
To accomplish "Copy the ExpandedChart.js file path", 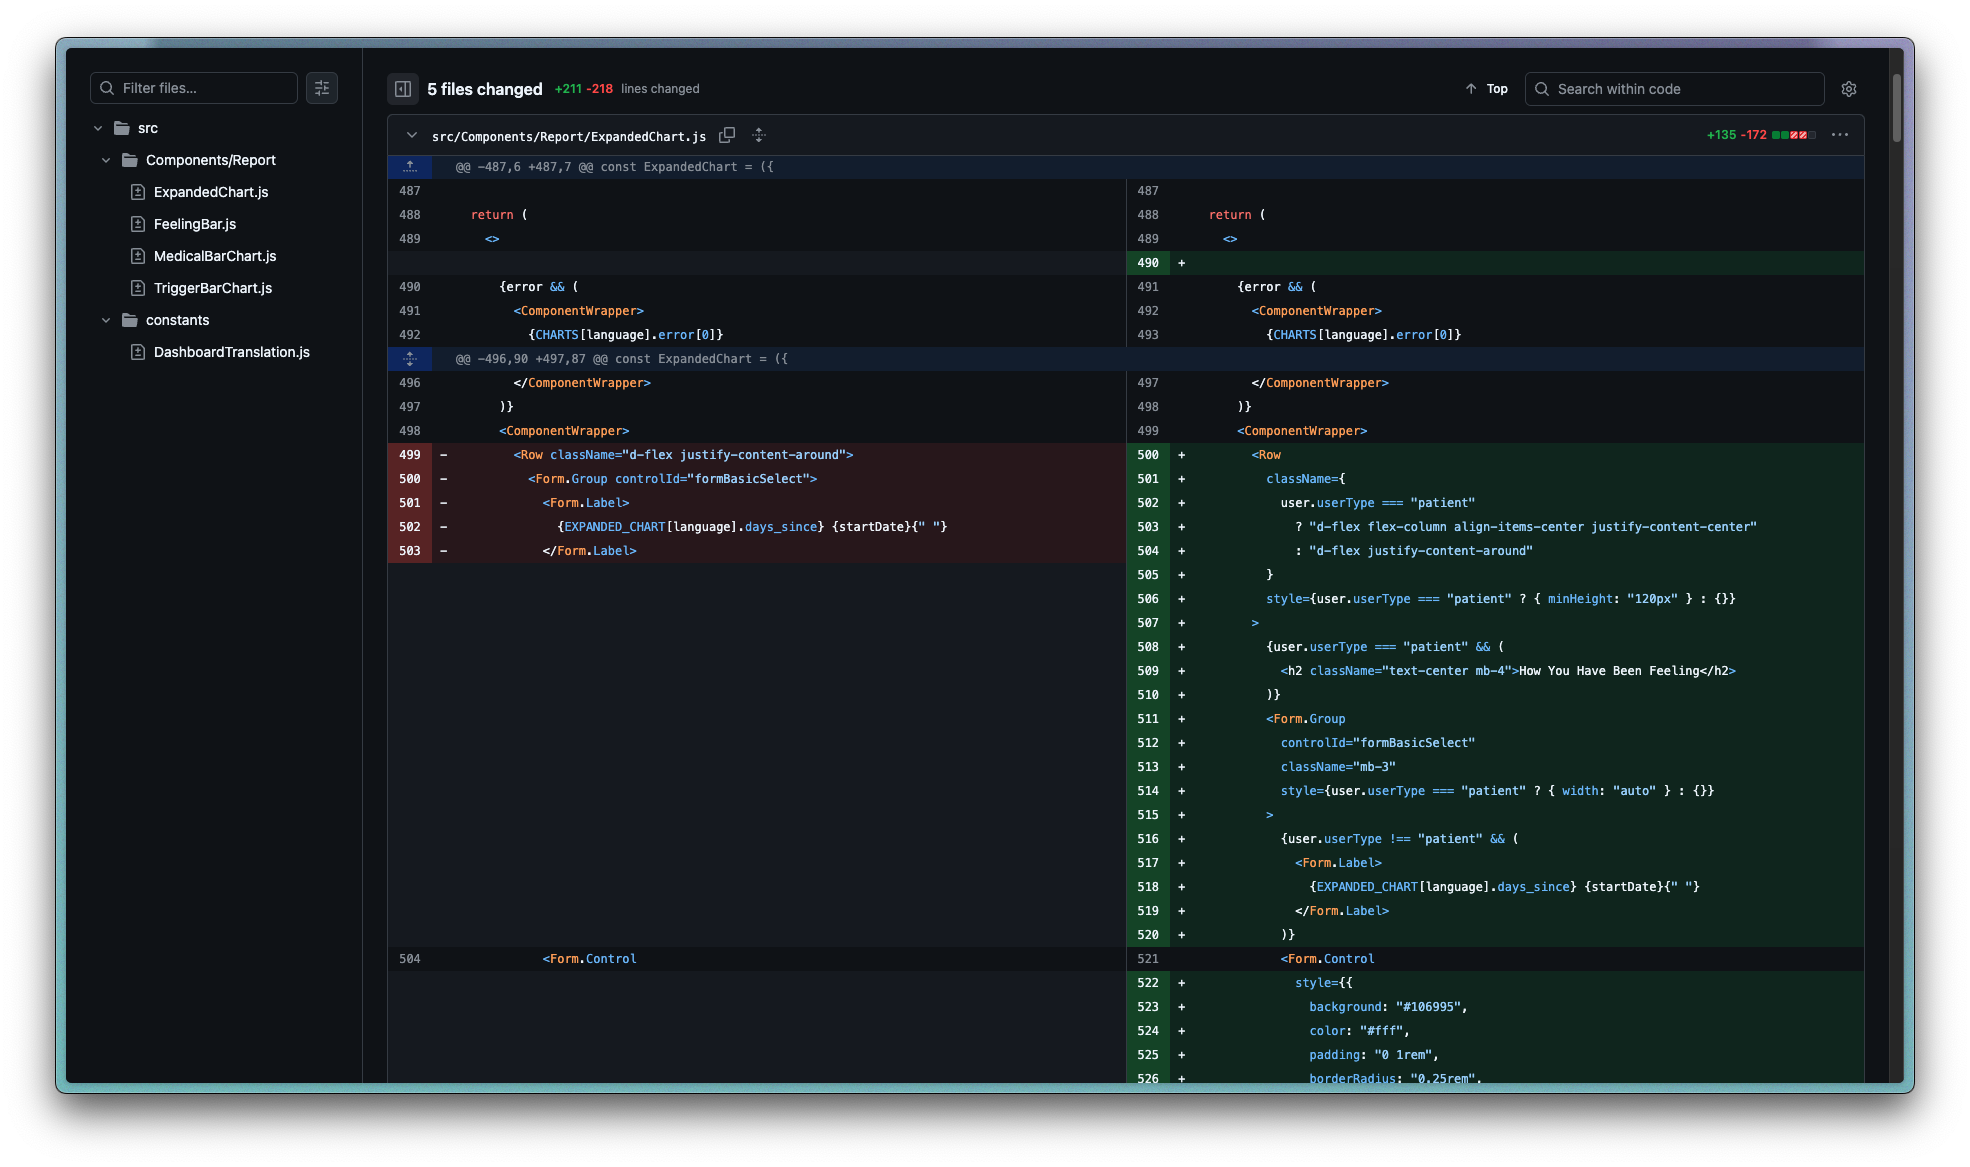I will [727, 135].
